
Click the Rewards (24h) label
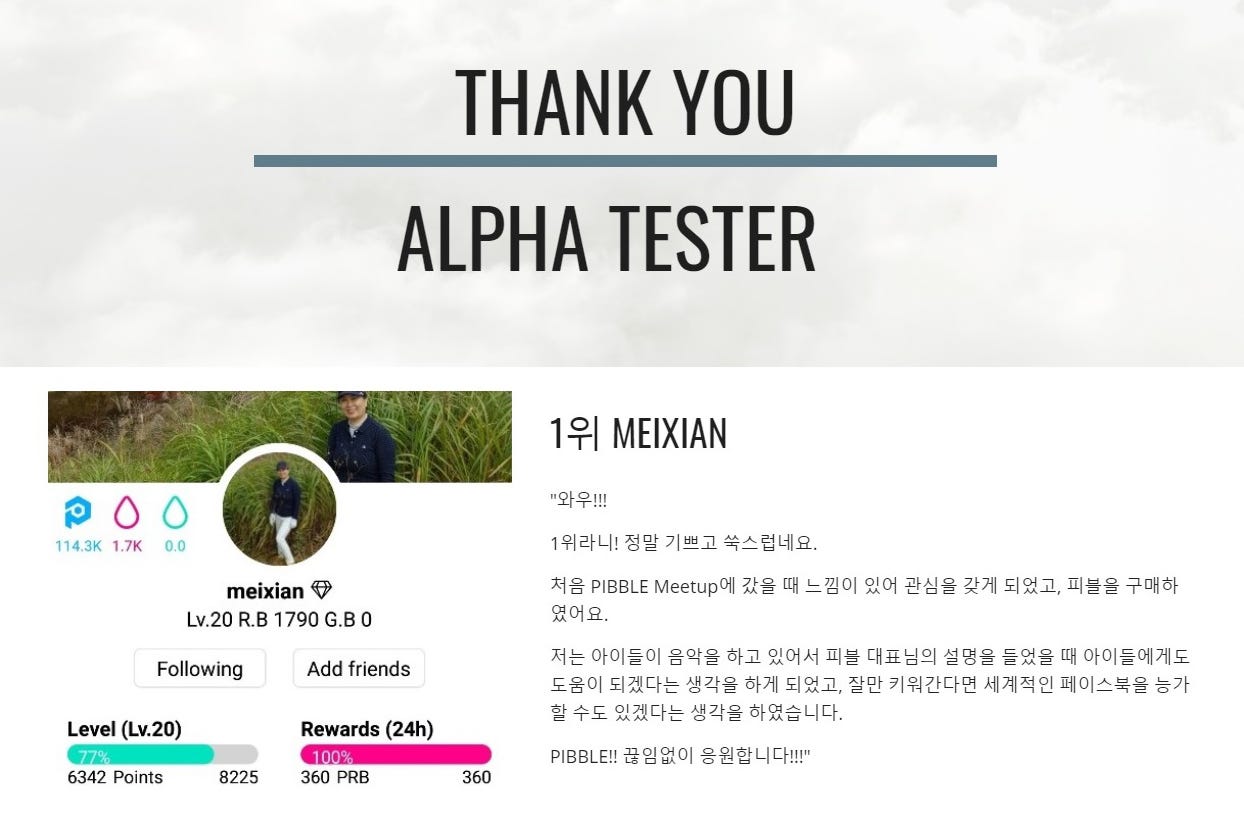367,729
